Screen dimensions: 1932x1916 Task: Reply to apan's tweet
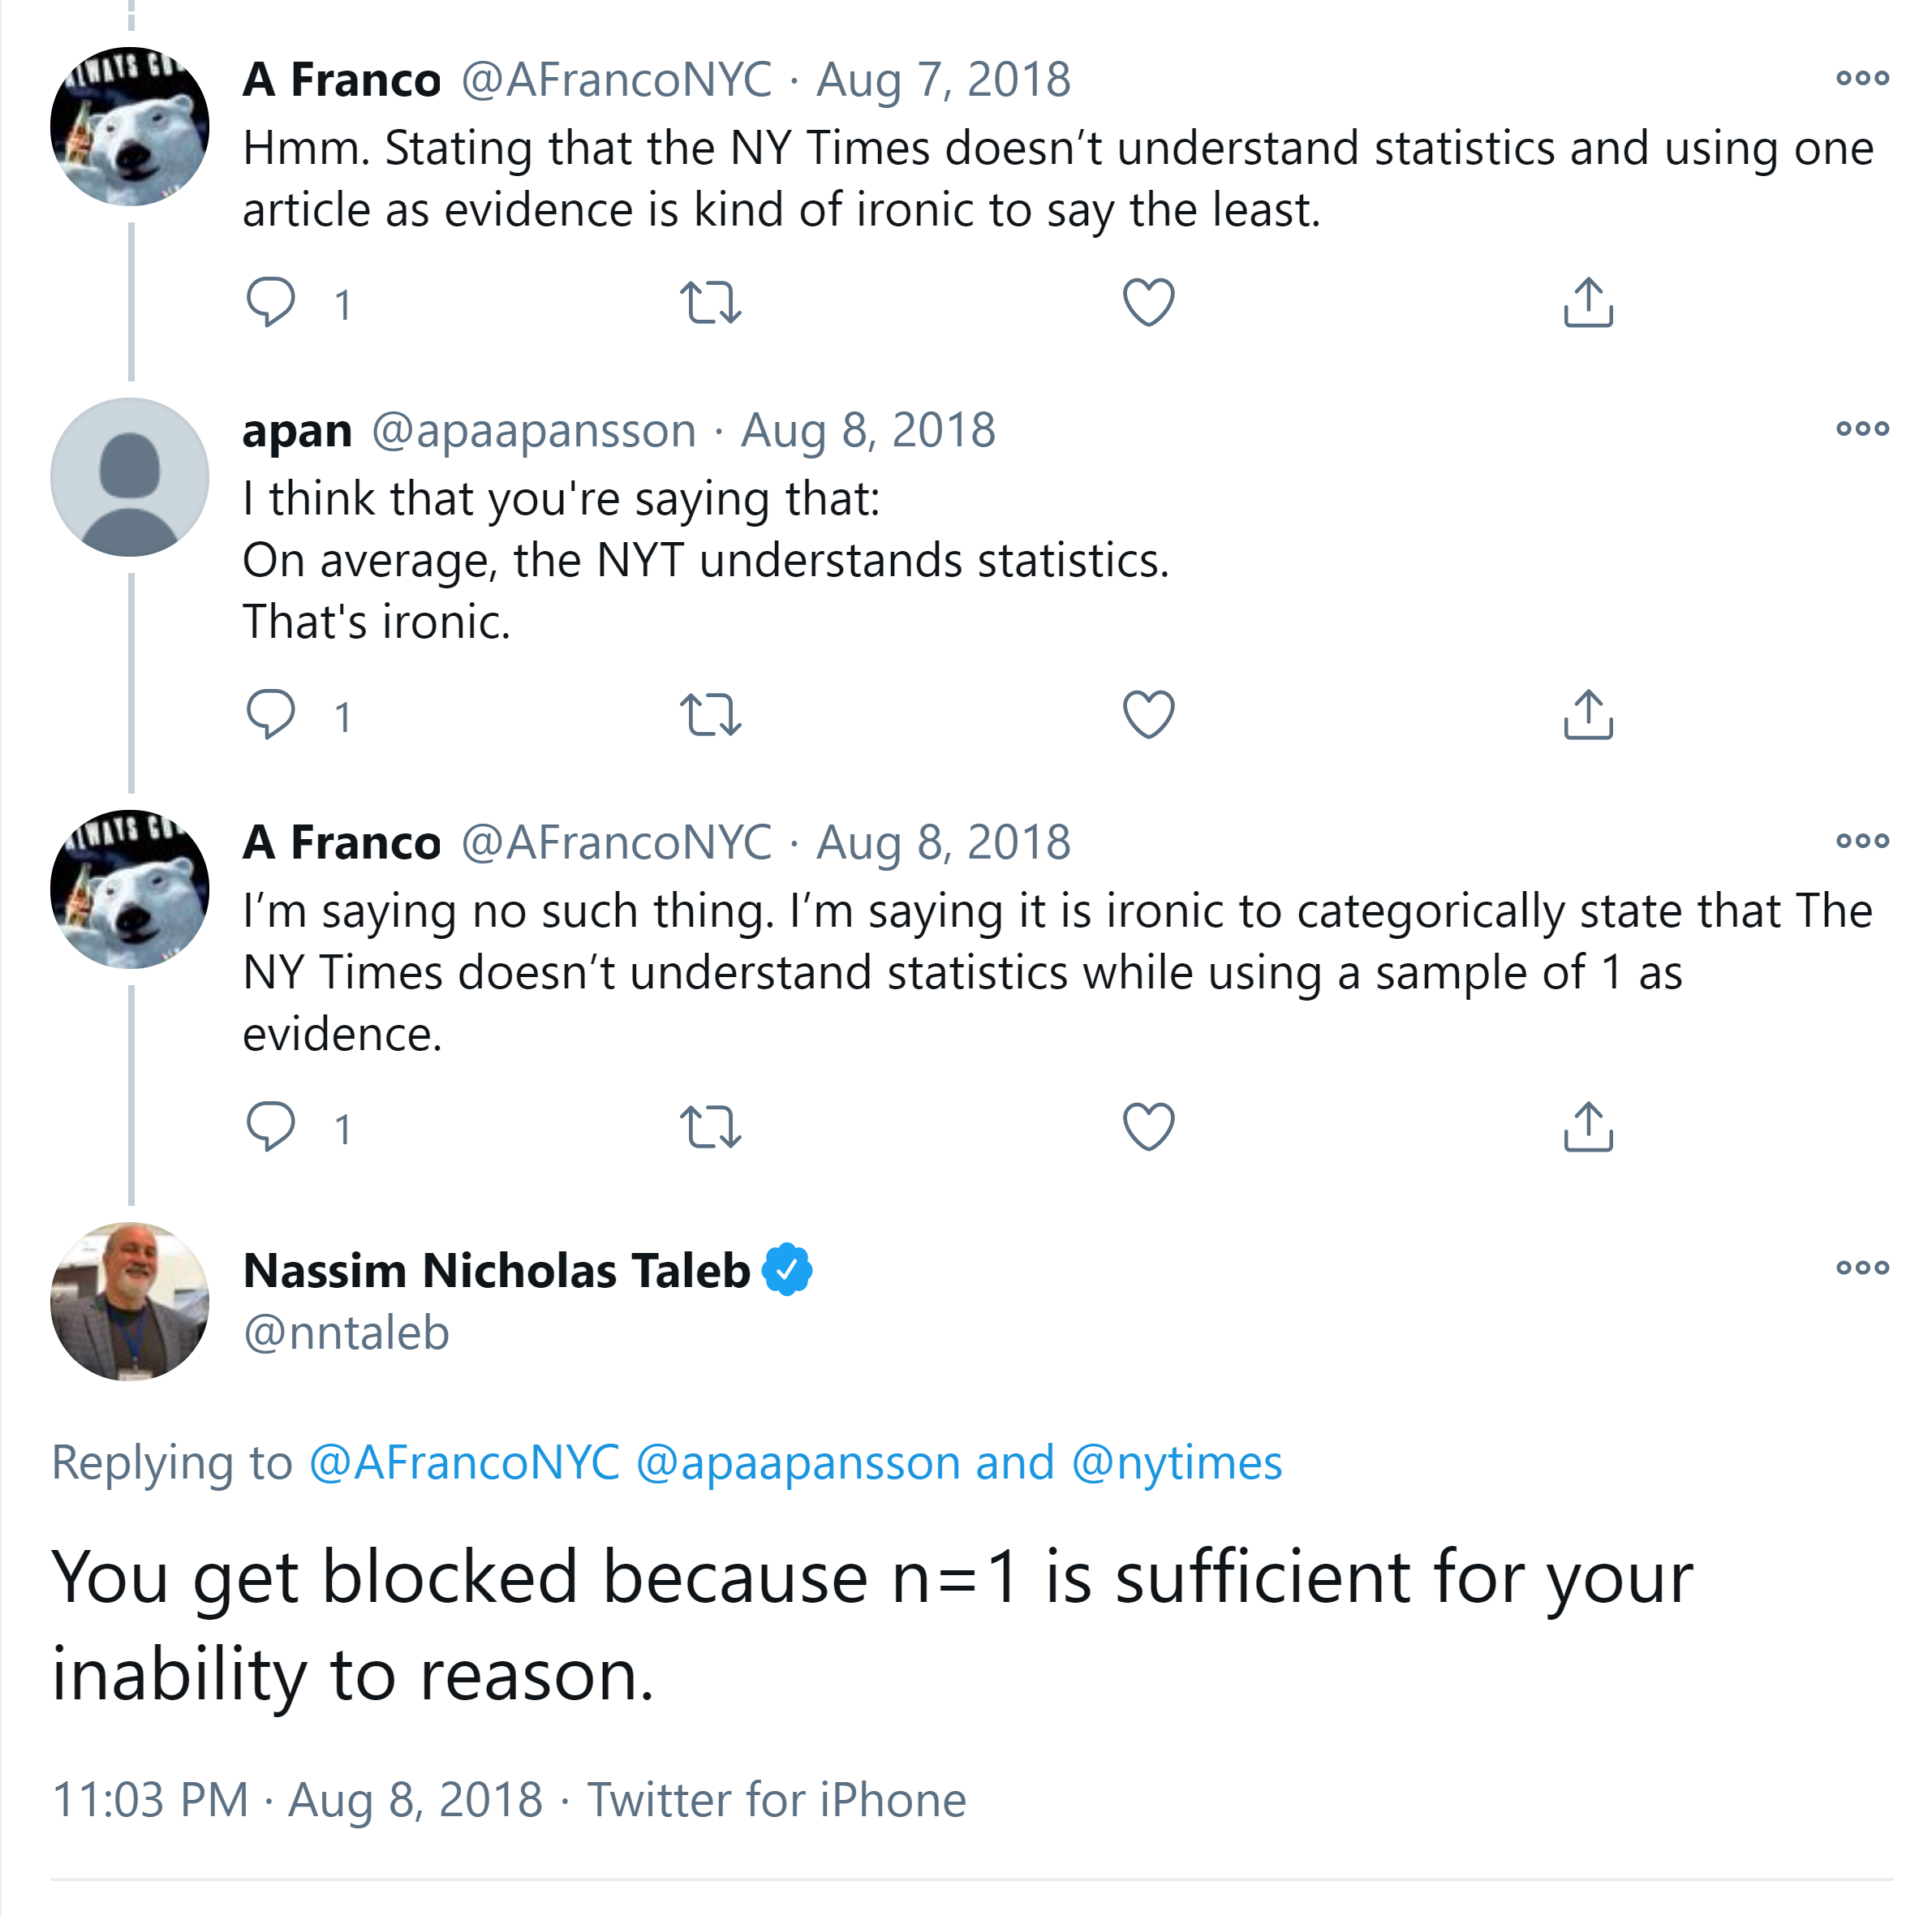coord(271,714)
